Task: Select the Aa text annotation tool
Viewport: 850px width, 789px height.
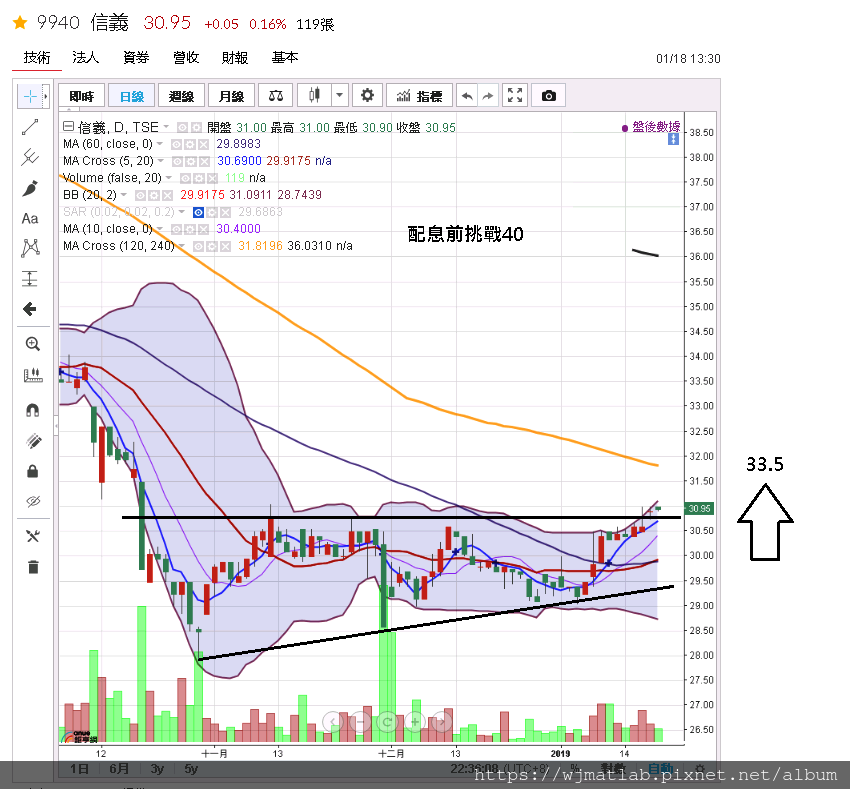Action: [x=30, y=219]
